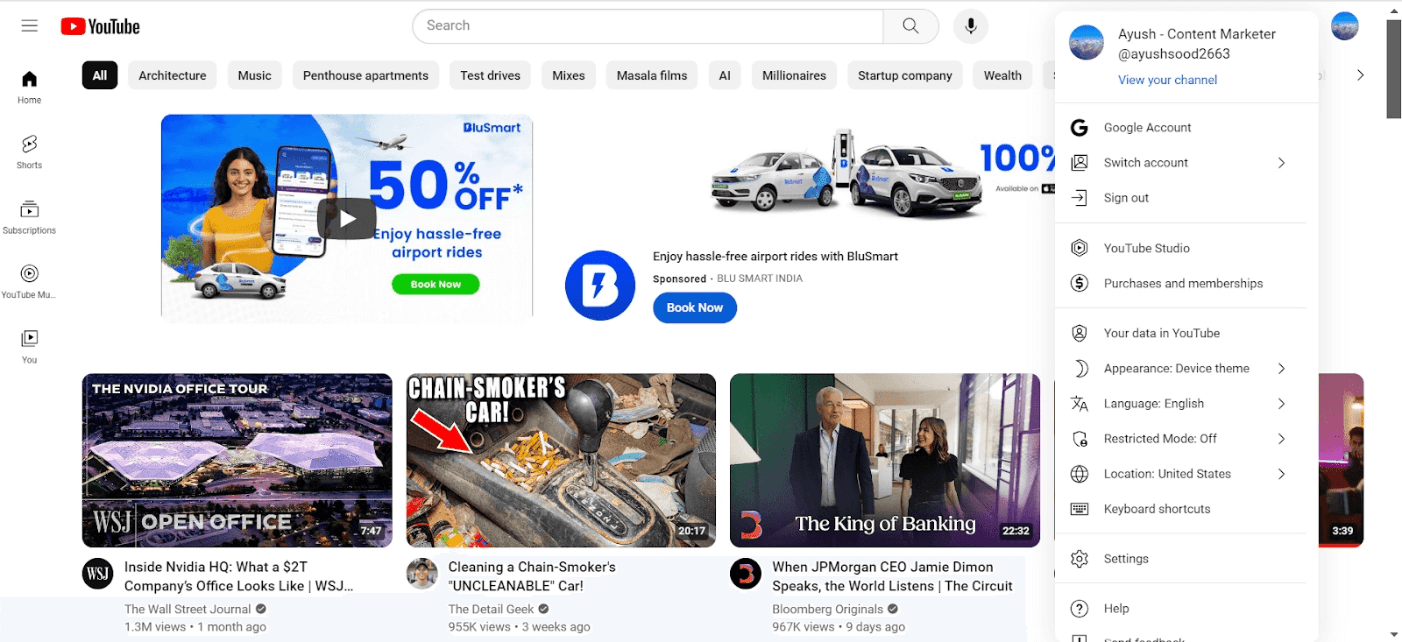The width and height of the screenshot is (1402, 642).
Task: Select the All filter chip
Action: pyautogui.click(x=100, y=75)
